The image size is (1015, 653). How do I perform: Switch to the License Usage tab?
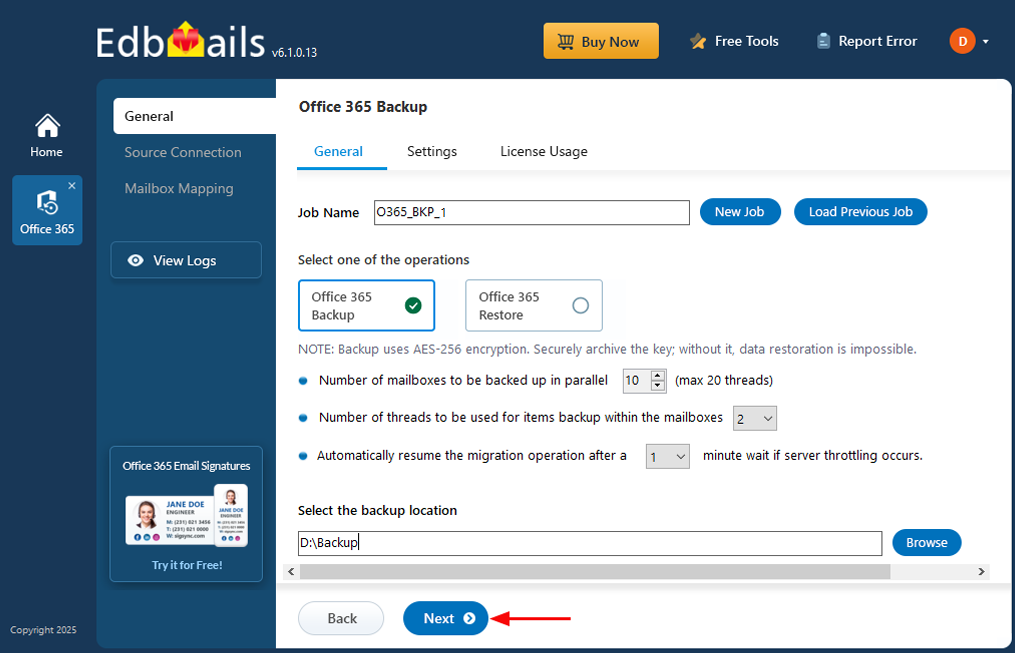pyautogui.click(x=544, y=151)
